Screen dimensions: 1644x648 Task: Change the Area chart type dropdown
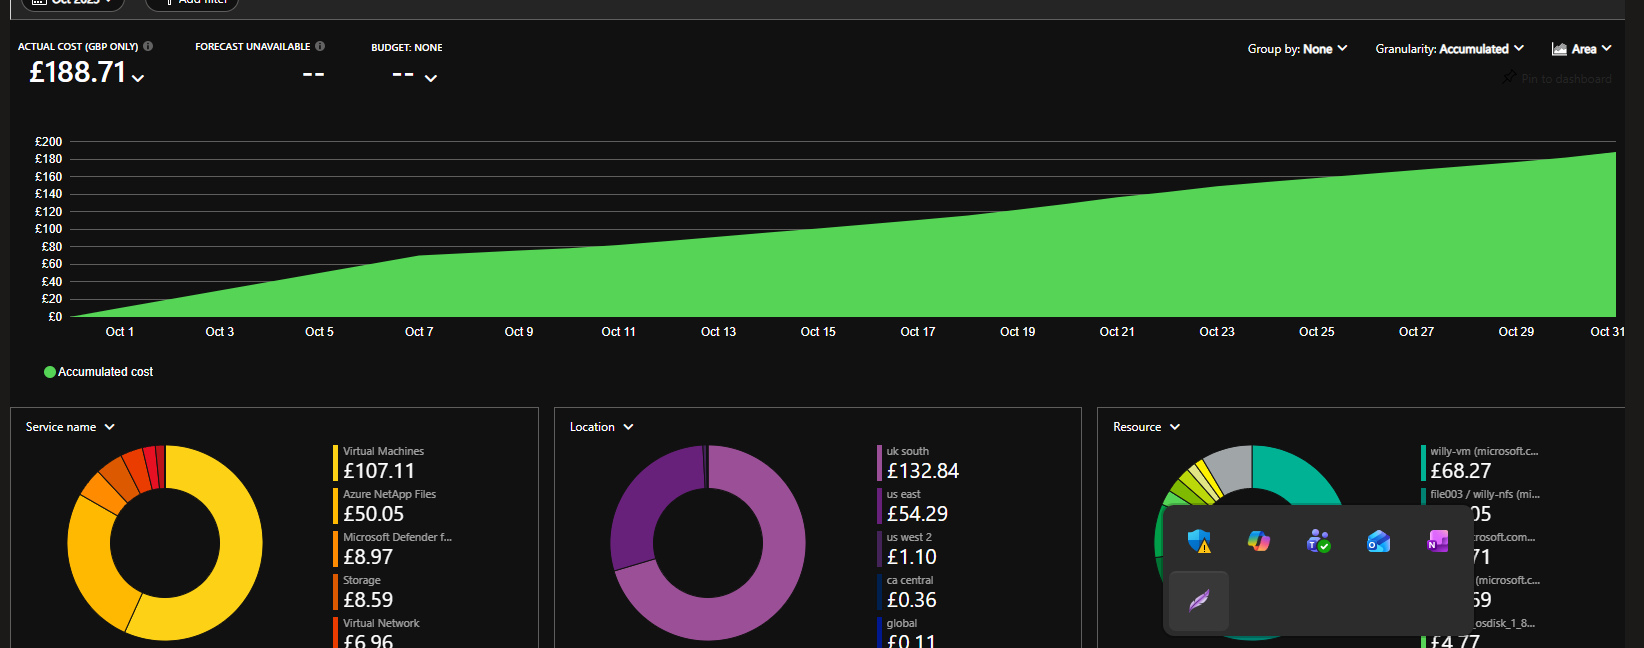tap(1581, 49)
